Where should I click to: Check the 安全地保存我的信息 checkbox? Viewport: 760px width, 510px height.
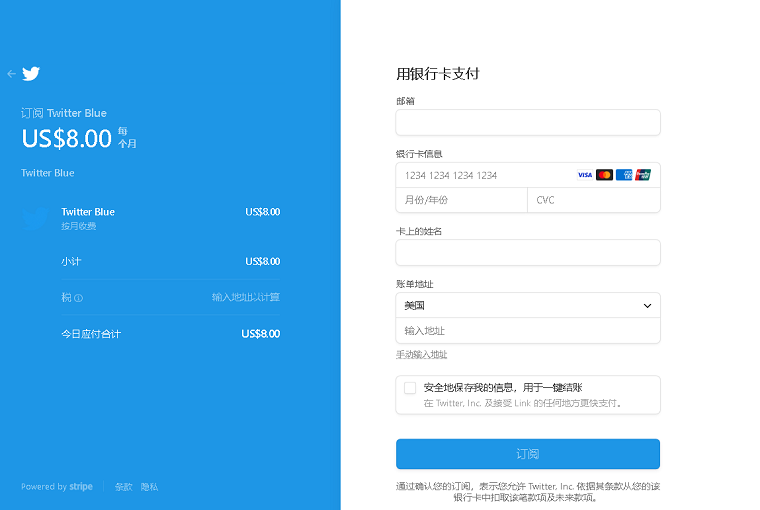(410, 388)
